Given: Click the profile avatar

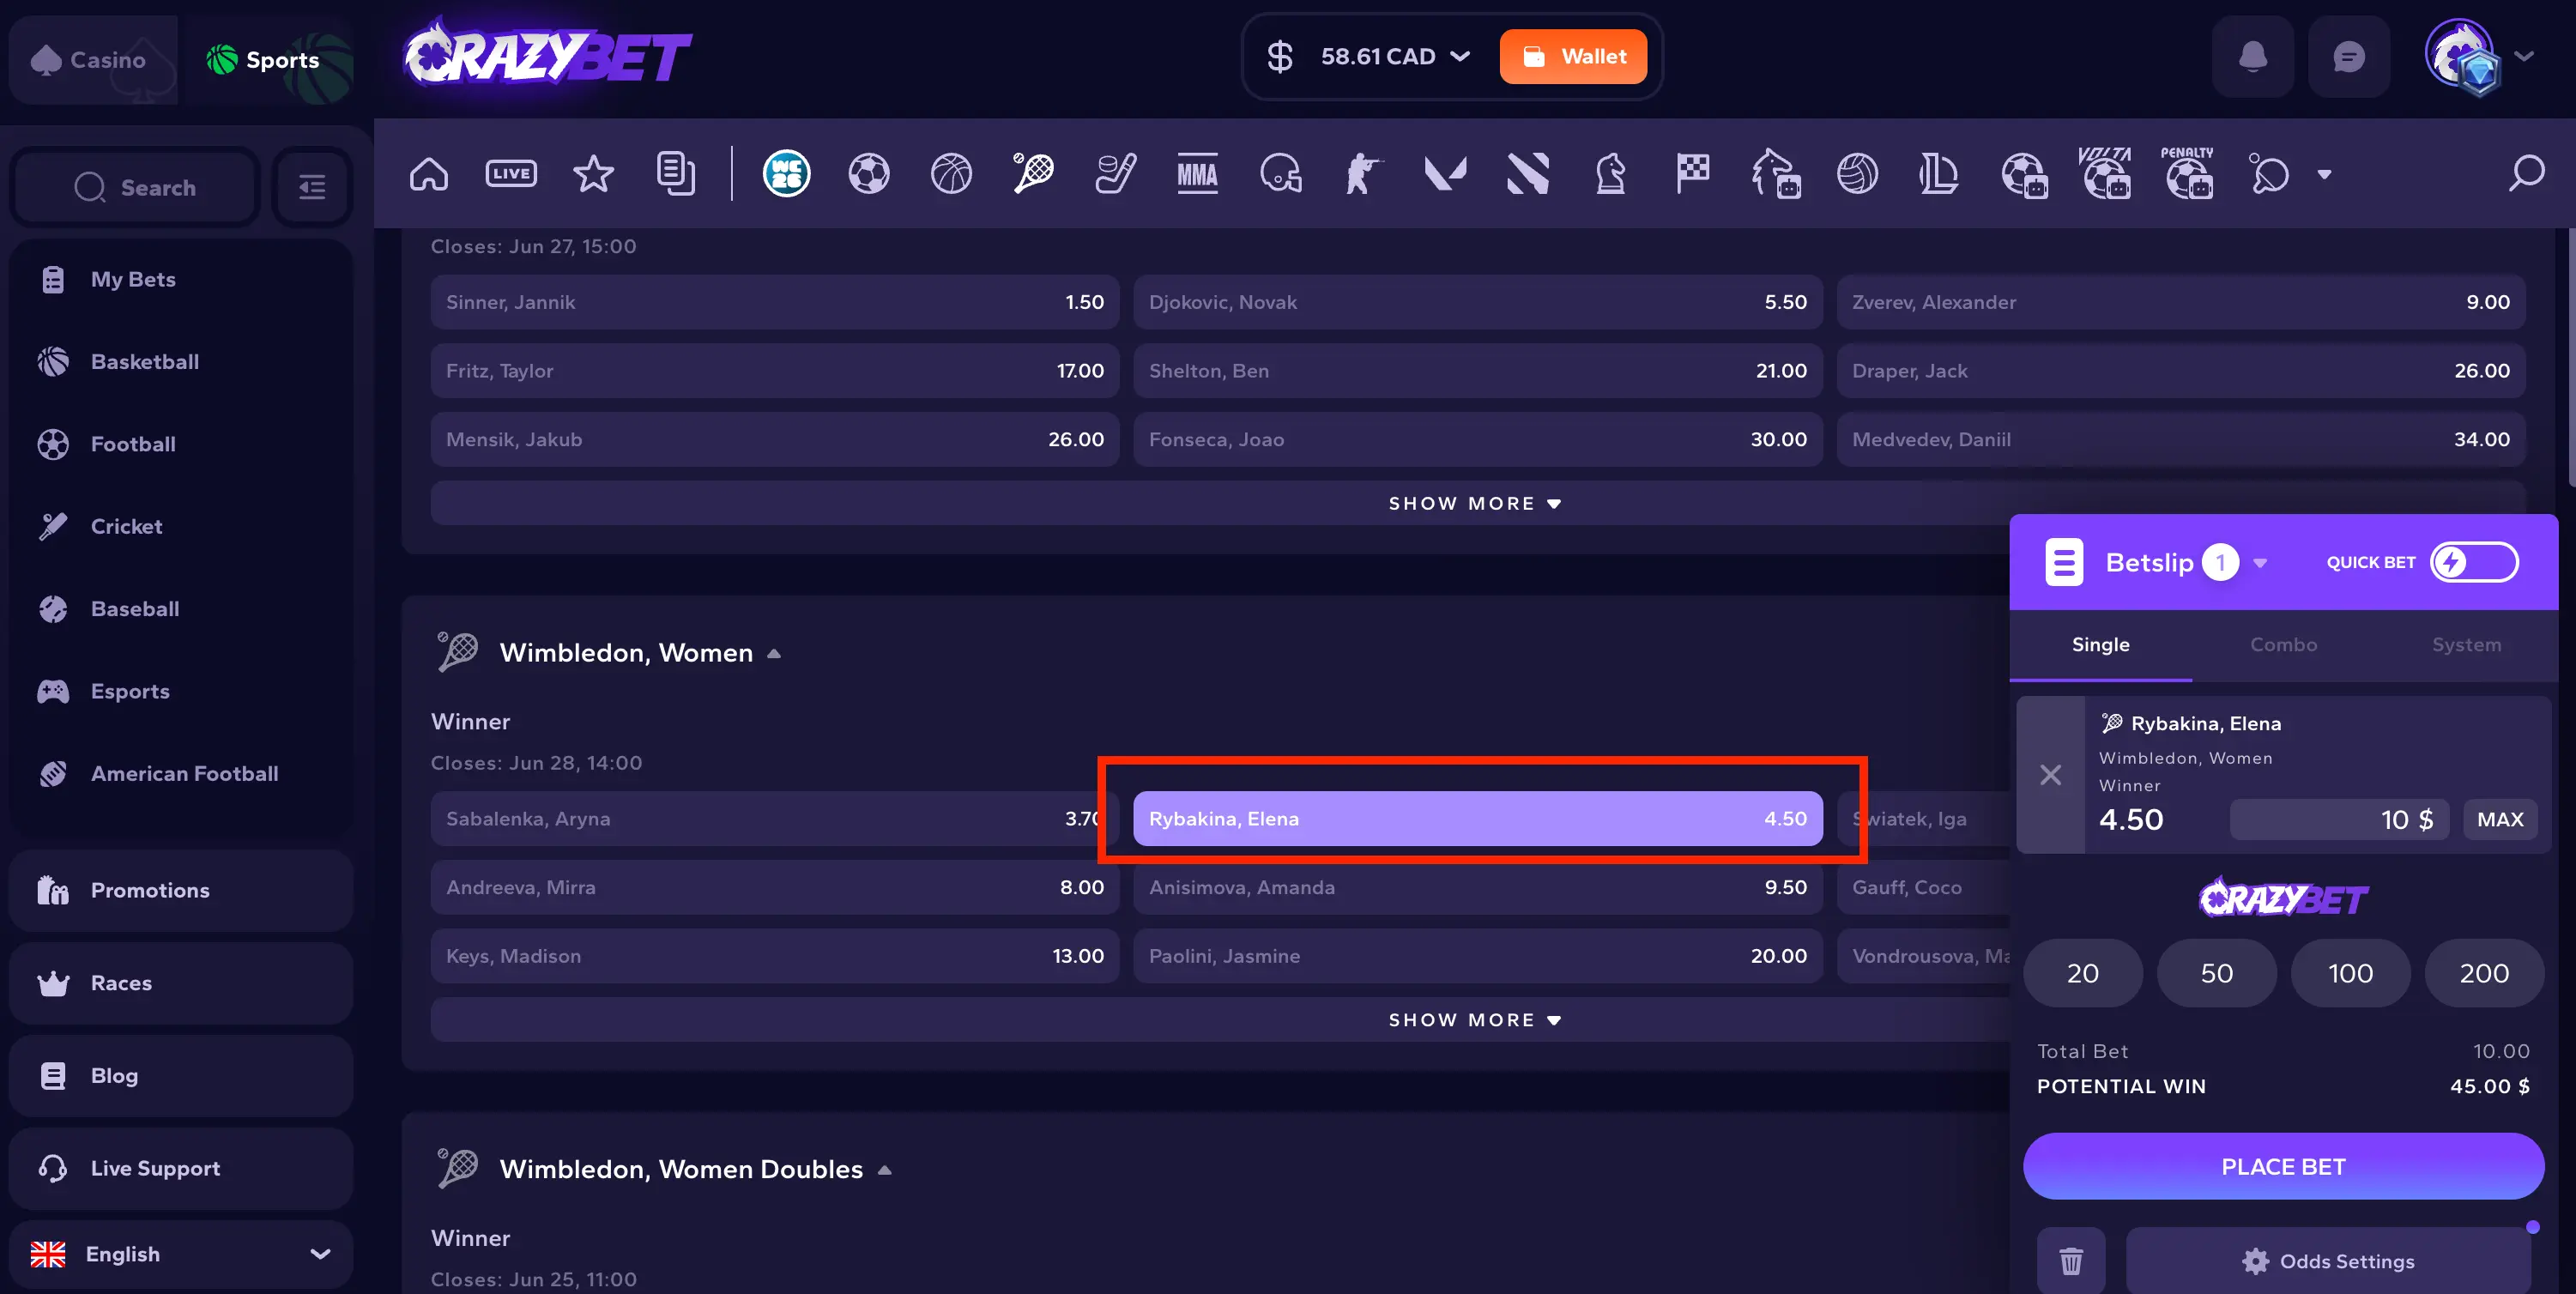Looking at the screenshot, I should pos(2462,56).
